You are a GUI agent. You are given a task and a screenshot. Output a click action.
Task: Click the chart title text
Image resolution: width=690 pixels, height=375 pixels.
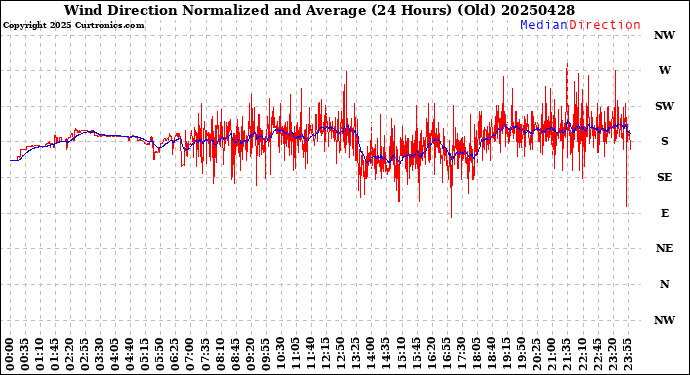click(x=319, y=11)
